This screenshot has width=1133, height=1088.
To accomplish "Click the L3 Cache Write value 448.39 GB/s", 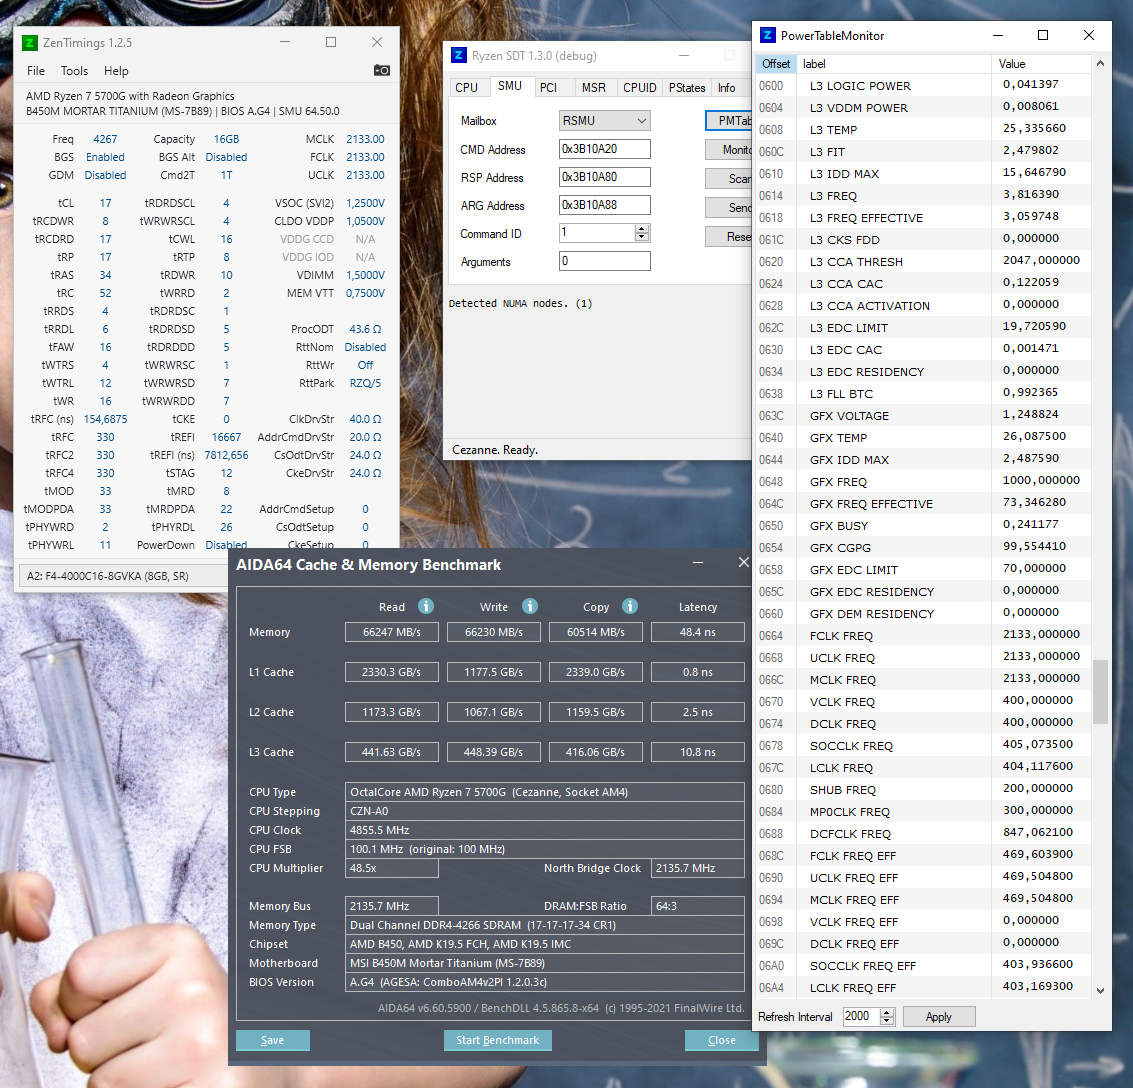I will coord(494,752).
